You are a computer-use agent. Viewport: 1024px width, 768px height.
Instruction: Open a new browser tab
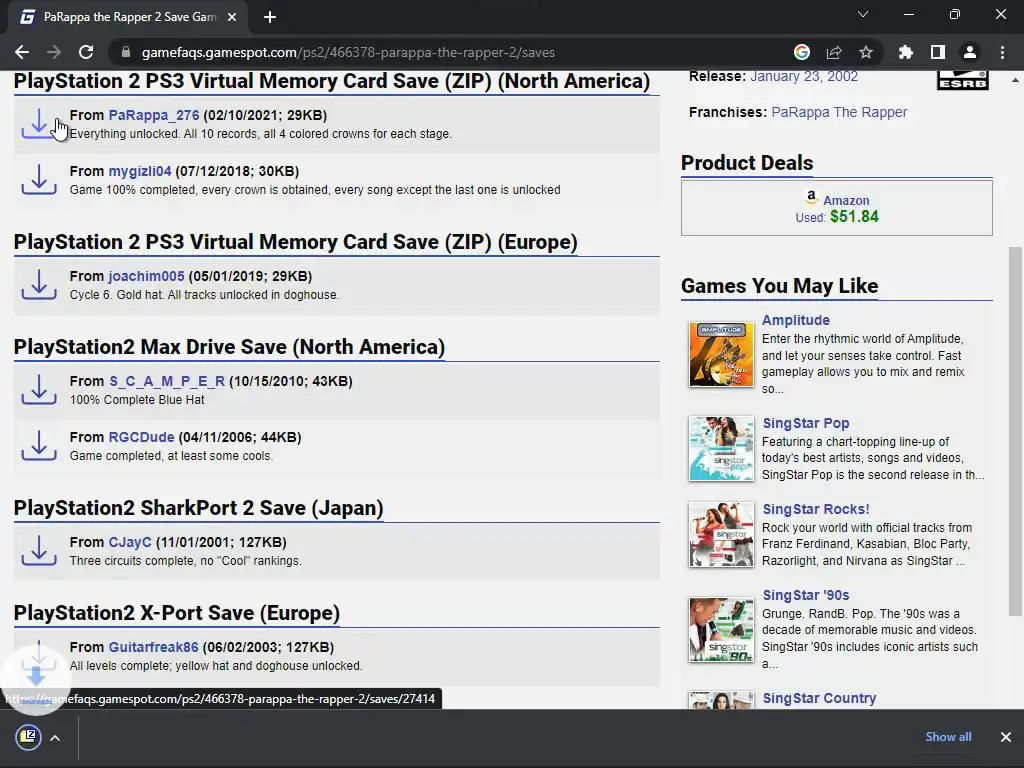(270, 17)
